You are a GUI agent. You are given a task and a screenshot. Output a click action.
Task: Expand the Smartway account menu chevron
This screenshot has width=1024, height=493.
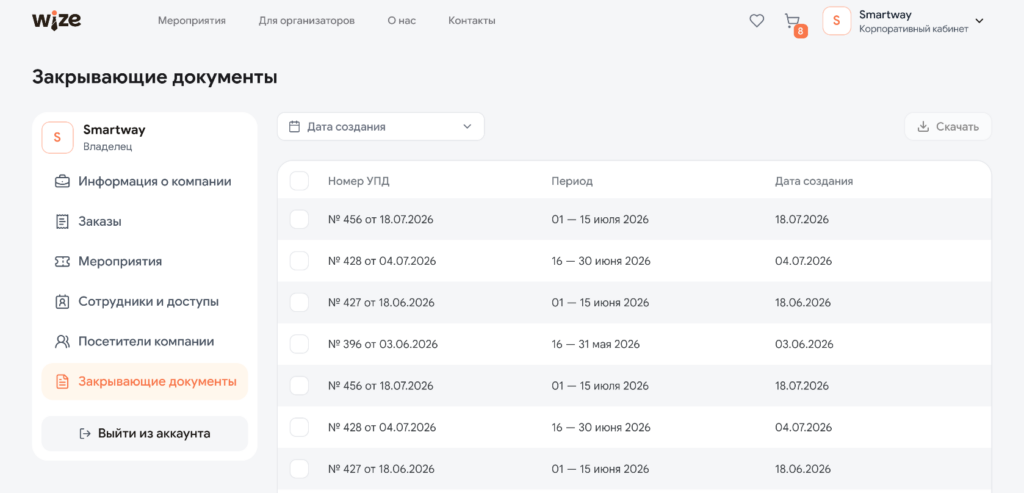click(979, 21)
